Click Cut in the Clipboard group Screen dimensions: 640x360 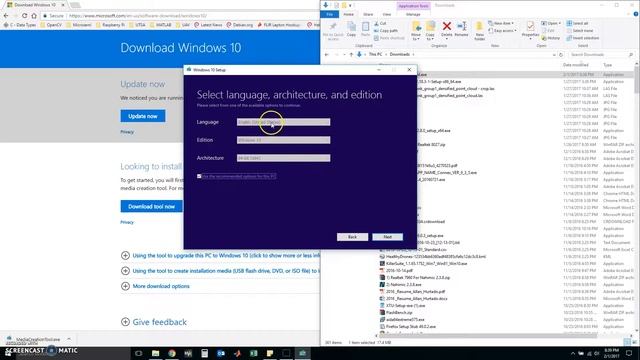tap(380, 24)
